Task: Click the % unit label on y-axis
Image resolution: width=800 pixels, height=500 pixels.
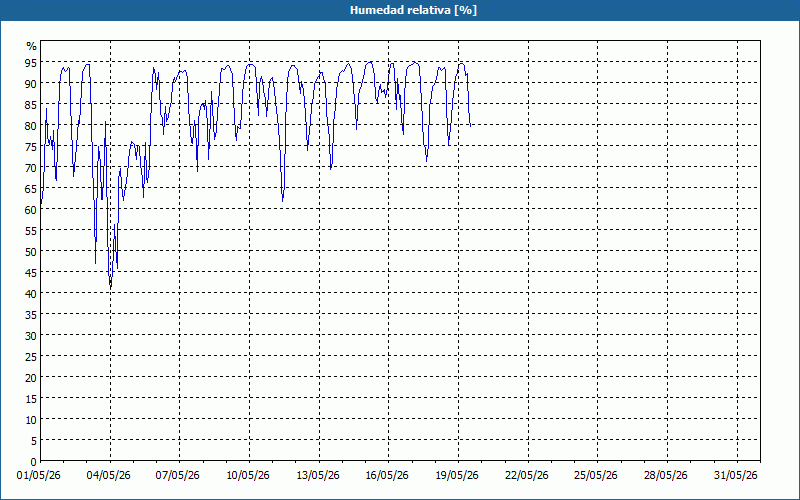Action: coord(32,46)
